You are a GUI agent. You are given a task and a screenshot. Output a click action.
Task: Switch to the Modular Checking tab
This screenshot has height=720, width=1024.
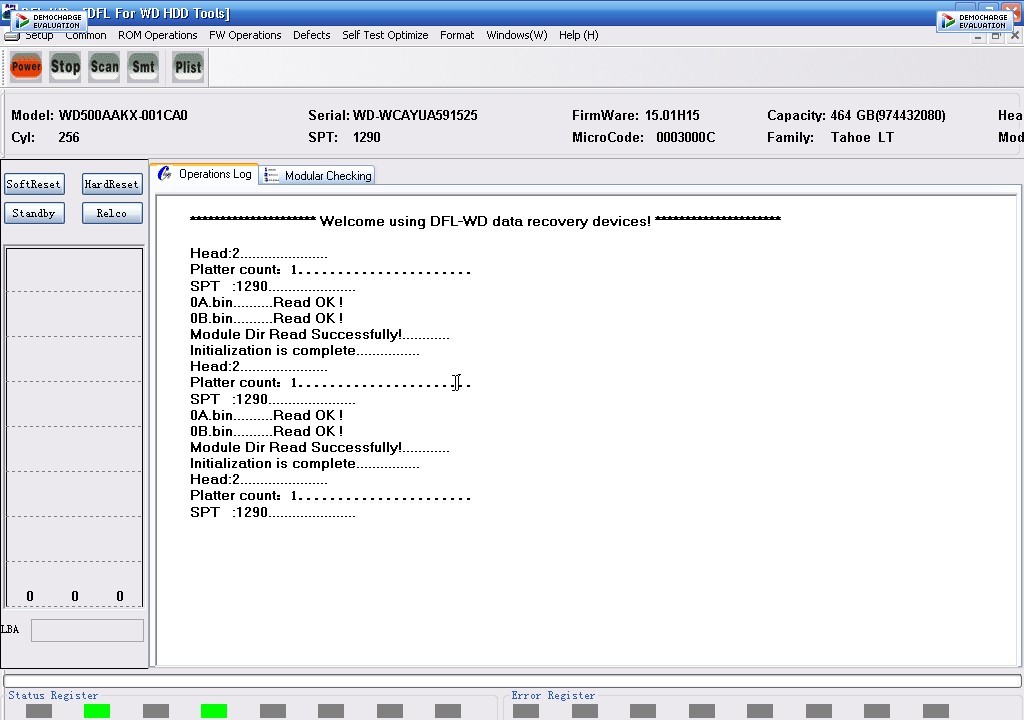click(317, 175)
